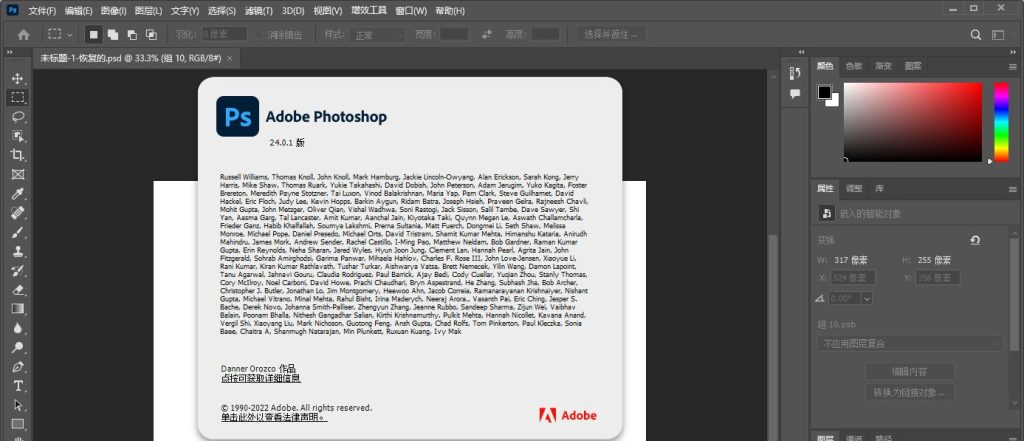Viewport: 1024px width, 441px height.
Task: Reset transform in Properties panel
Action: click(975, 240)
